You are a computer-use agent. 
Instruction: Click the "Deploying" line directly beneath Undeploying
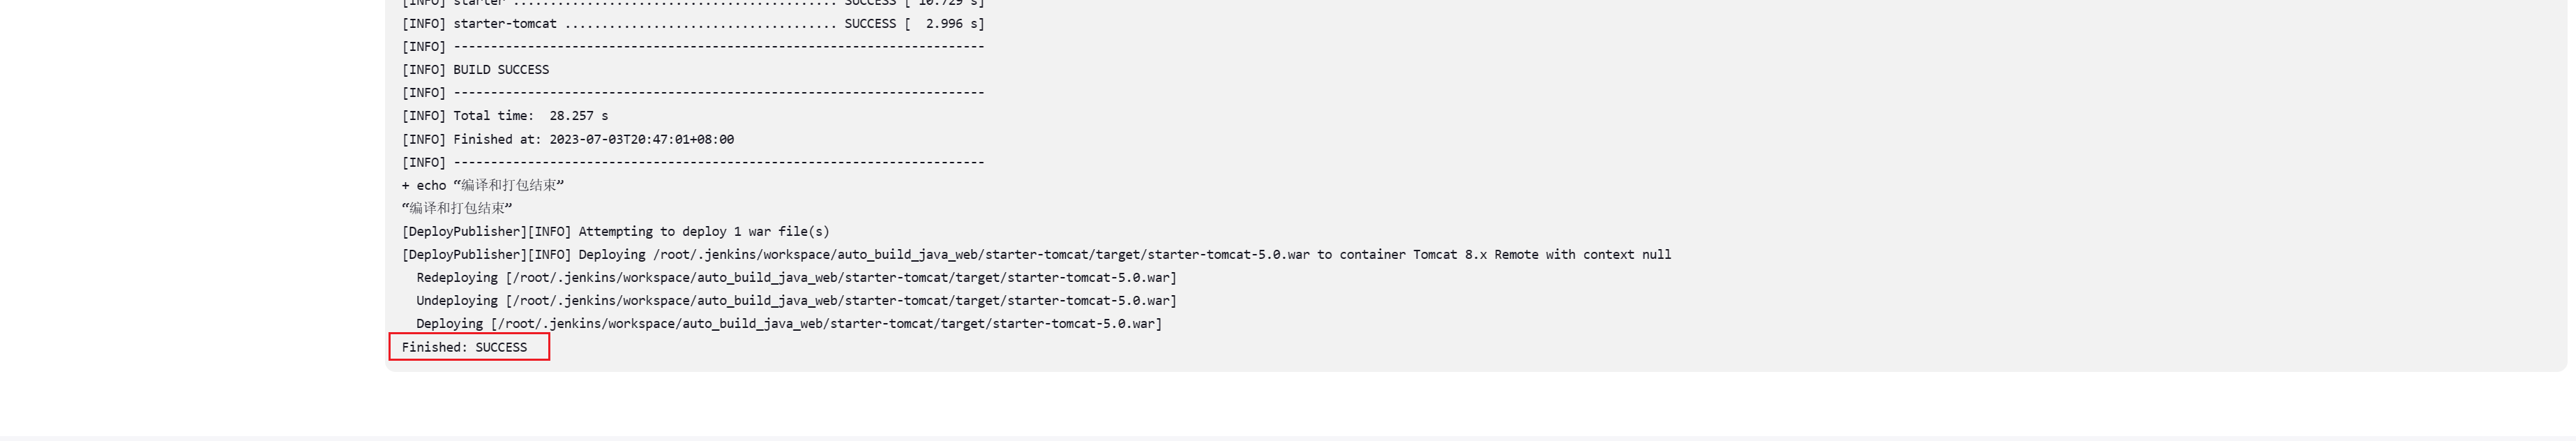click(789, 324)
